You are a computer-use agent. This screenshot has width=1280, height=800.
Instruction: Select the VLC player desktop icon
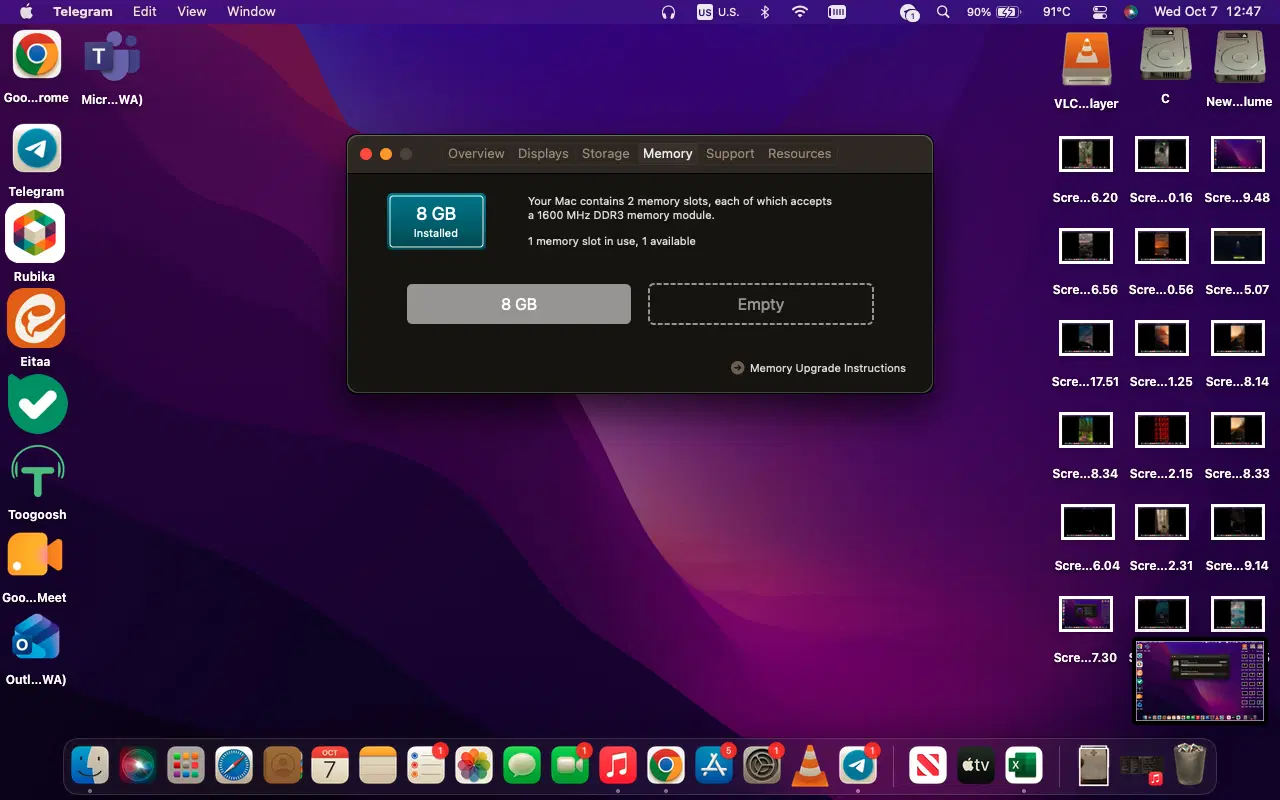click(x=1086, y=58)
